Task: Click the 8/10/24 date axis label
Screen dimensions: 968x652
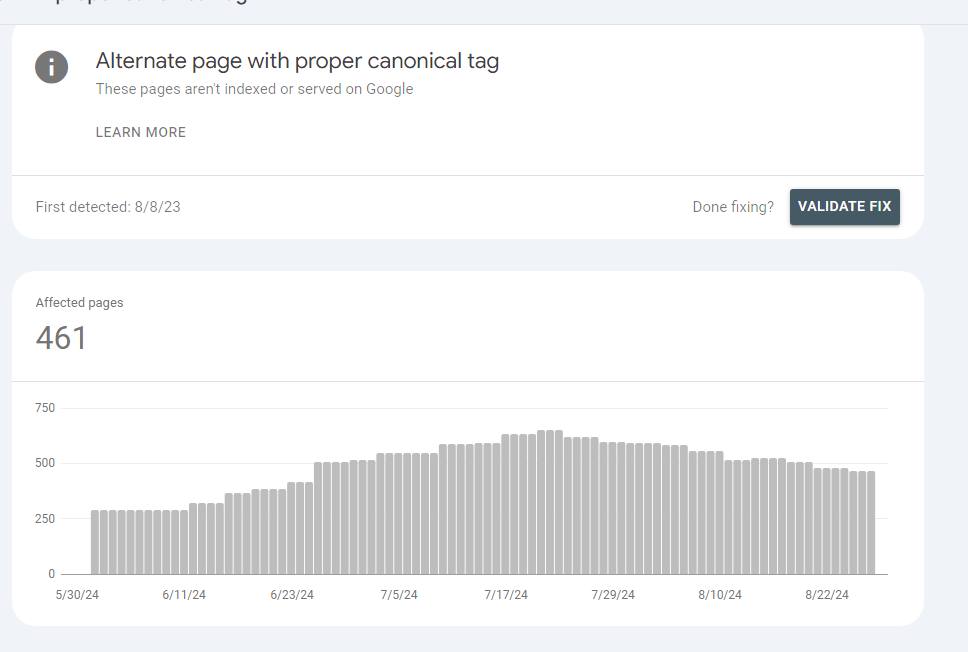Action: [x=720, y=595]
